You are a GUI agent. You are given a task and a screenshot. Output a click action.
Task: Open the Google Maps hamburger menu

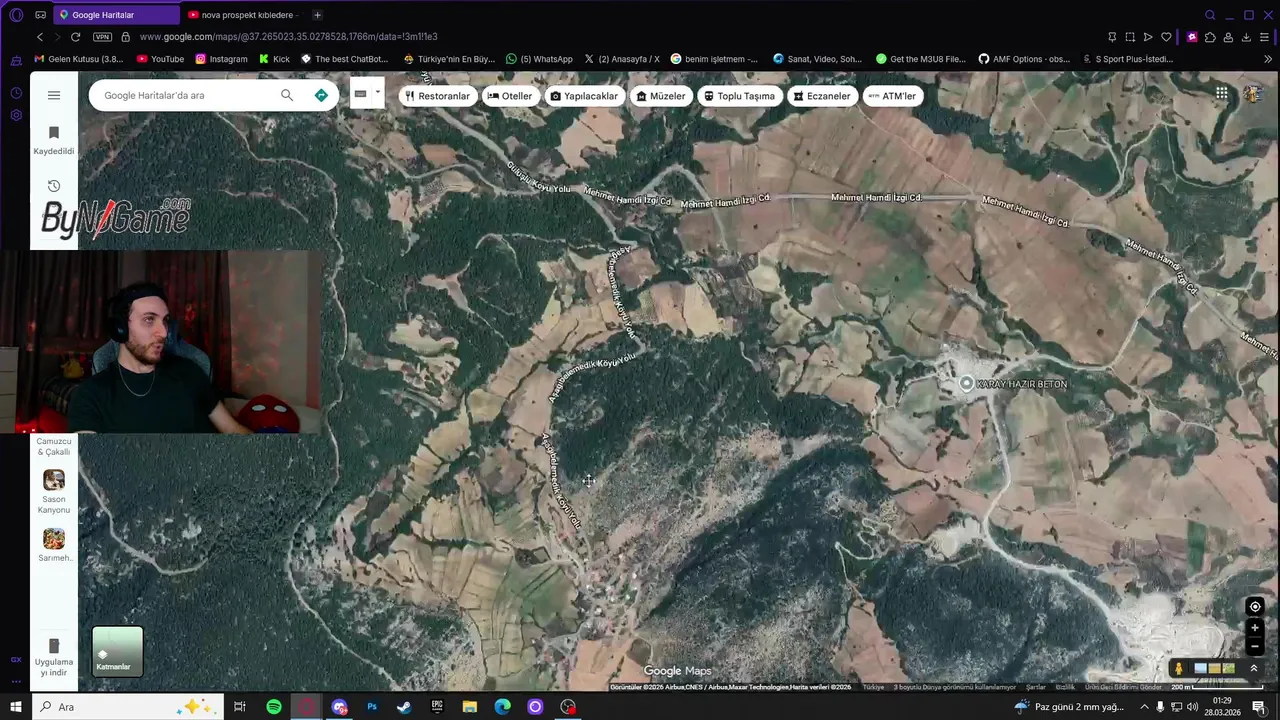[54, 95]
